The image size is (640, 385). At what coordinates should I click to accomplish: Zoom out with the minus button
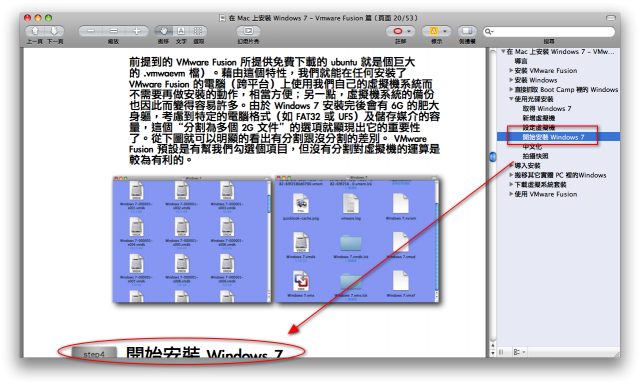click(x=91, y=31)
